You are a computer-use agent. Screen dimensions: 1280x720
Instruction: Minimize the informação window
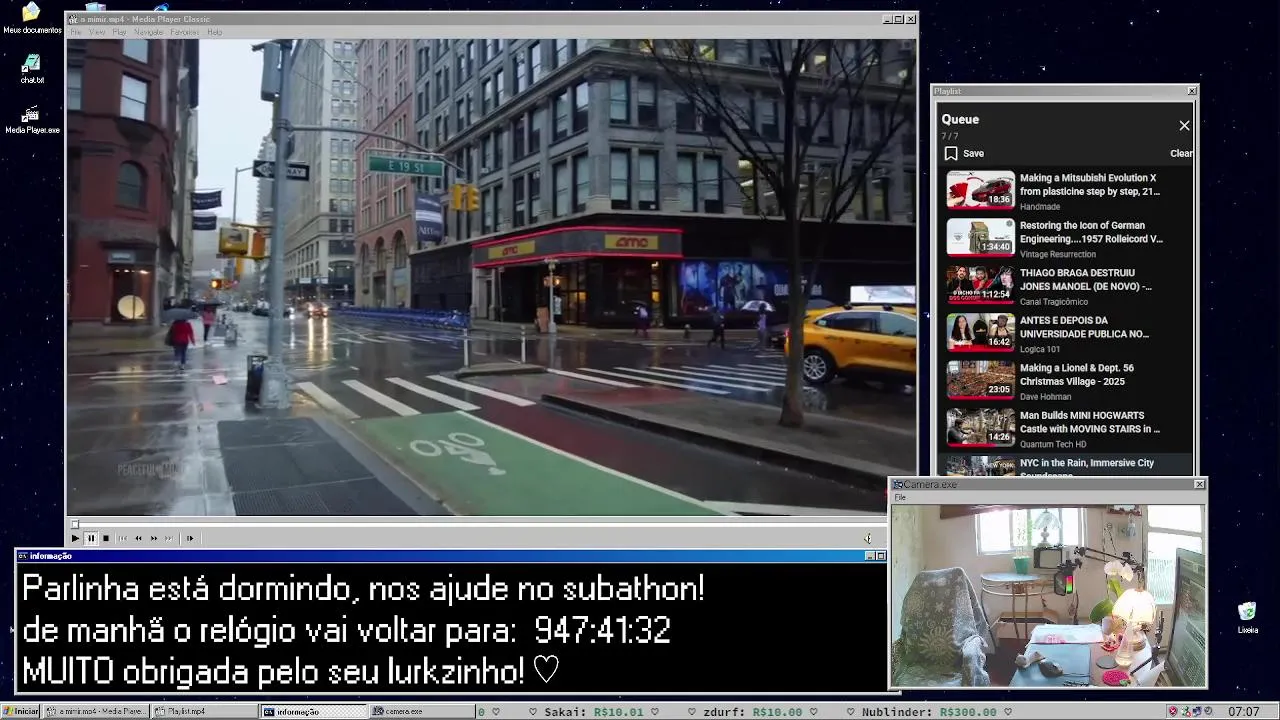click(869, 556)
